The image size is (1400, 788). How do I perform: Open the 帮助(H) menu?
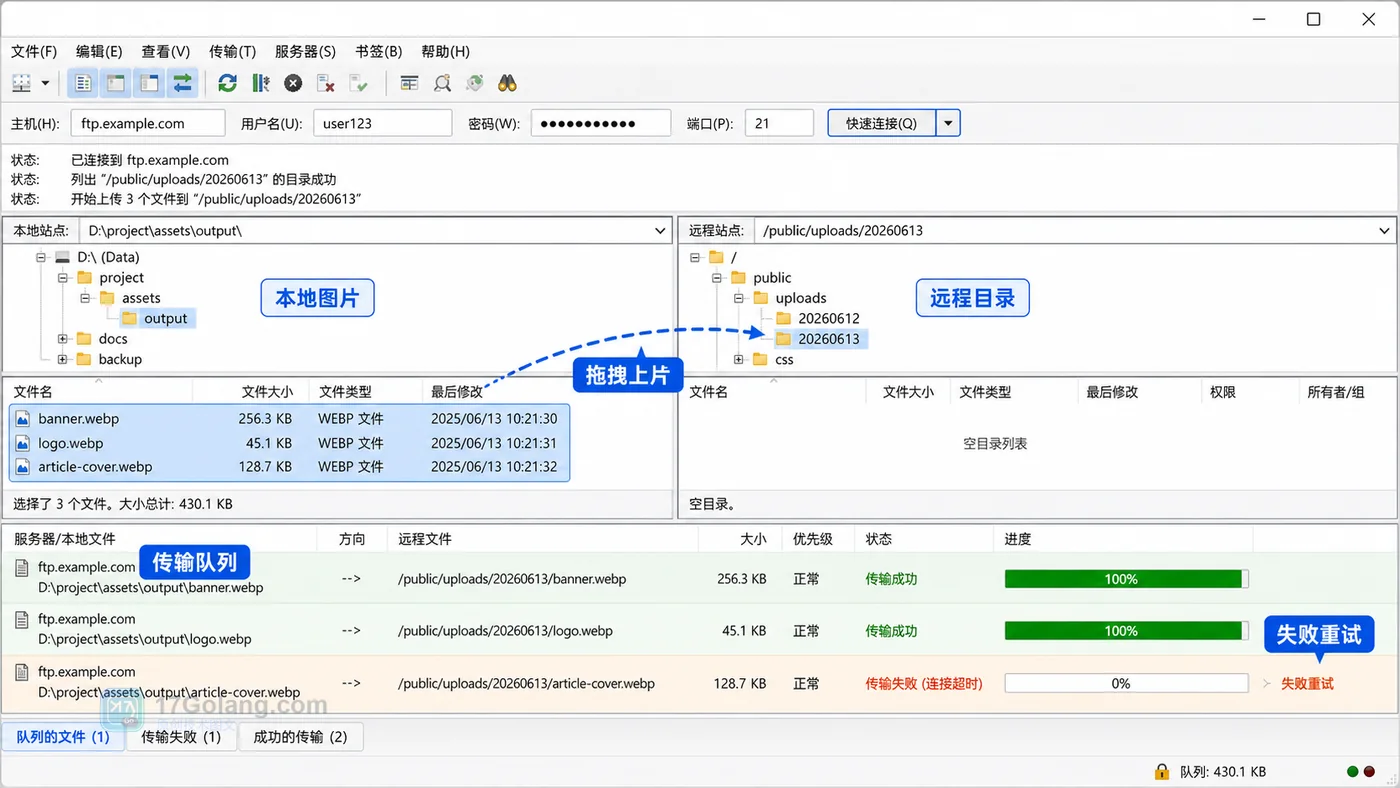pyautogui.click(x=445, y=51)
